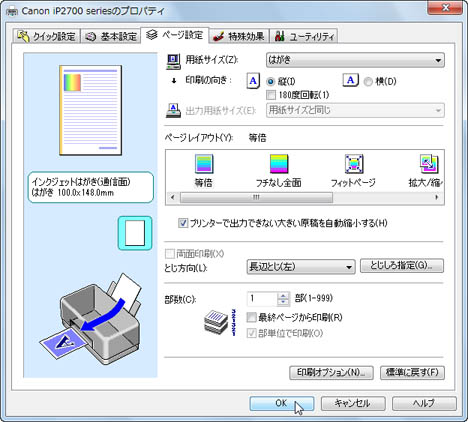Enable the 180度回転 checkbox

pos(271,95)
